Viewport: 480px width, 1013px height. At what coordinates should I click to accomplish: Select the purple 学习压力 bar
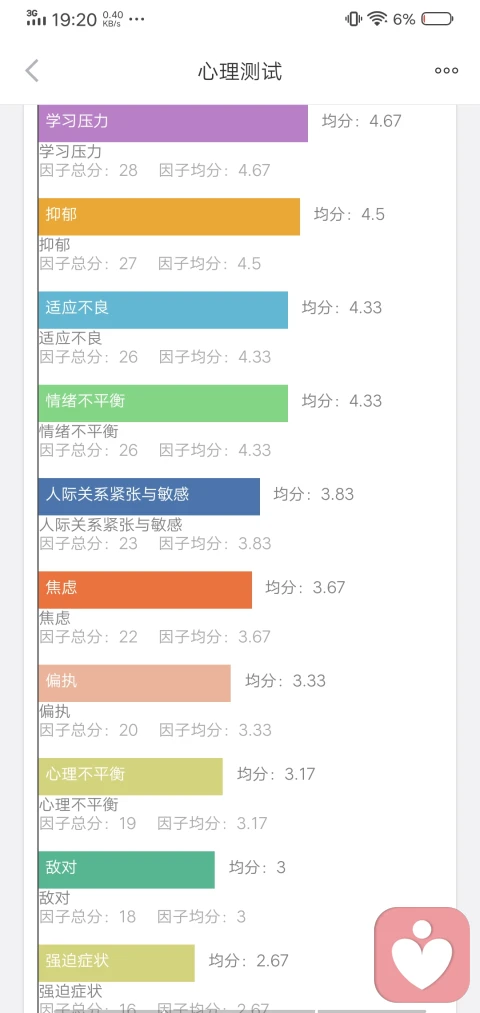coord(173,123)
